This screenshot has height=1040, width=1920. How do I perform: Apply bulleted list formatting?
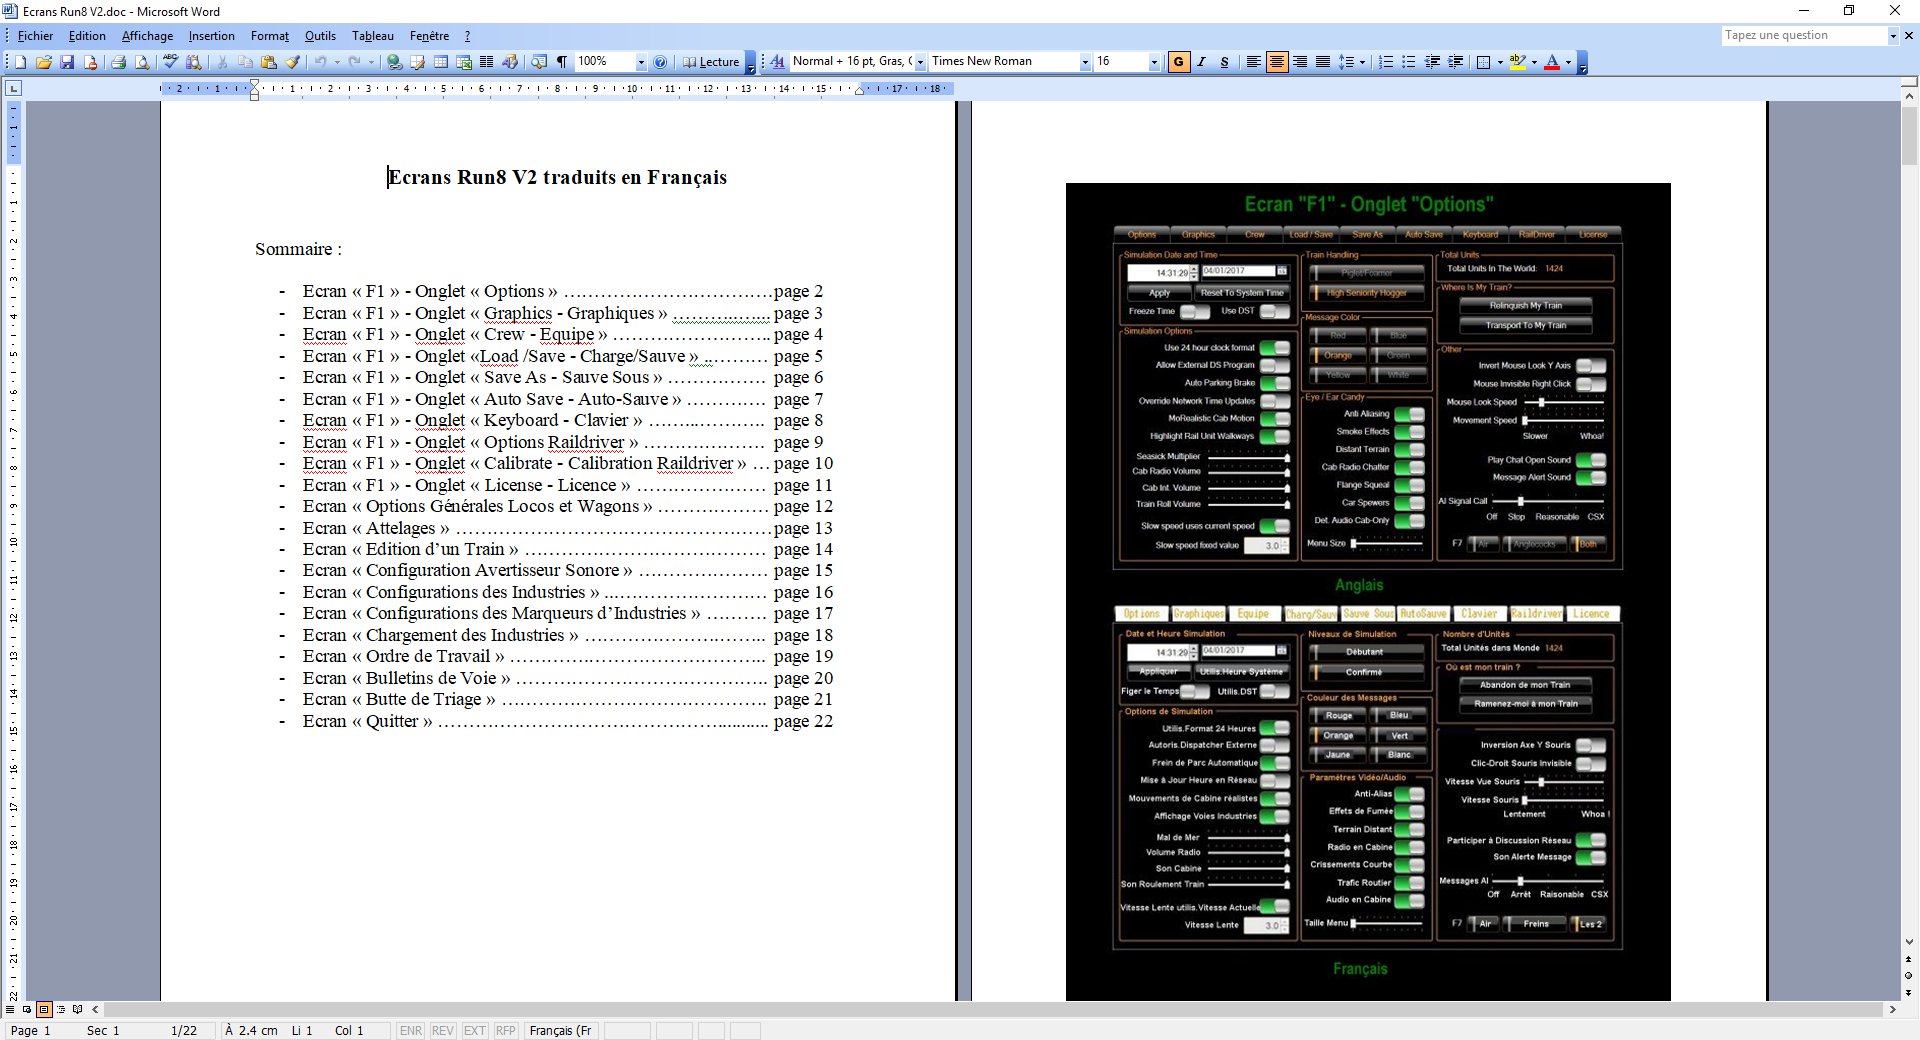pyautogui.click(x=1409, y=62)
